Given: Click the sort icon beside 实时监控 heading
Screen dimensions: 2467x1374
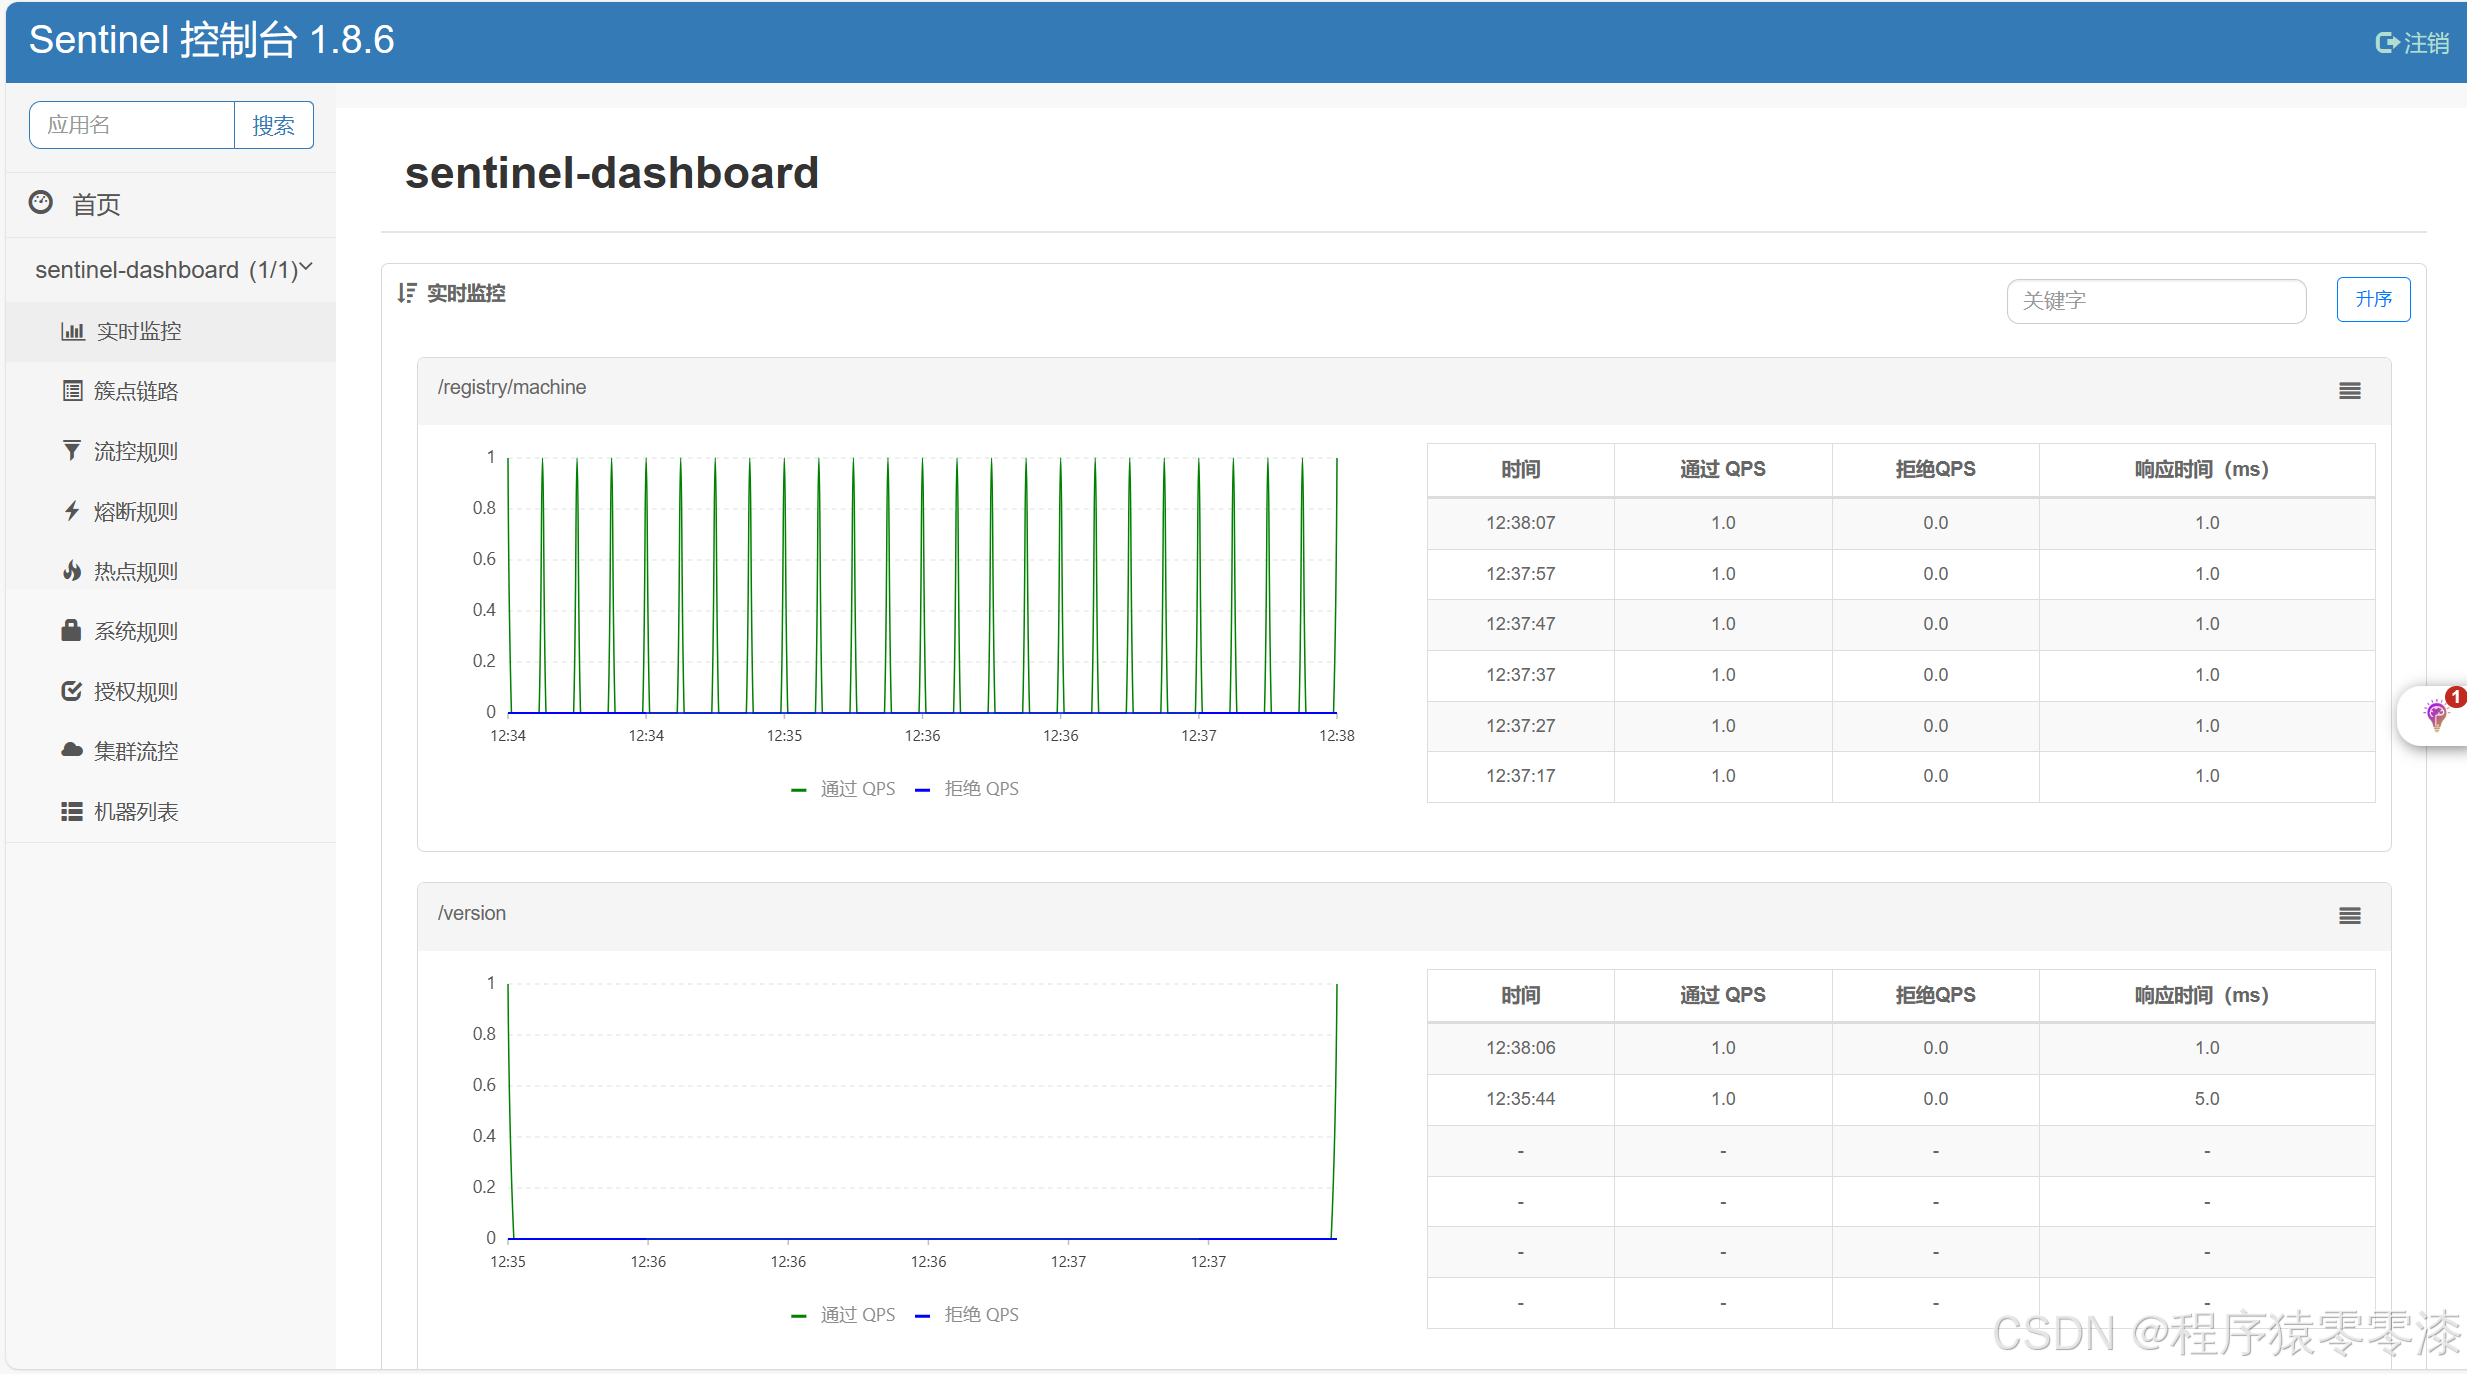Looking at the screenshot, I should [x=407, y=293].
